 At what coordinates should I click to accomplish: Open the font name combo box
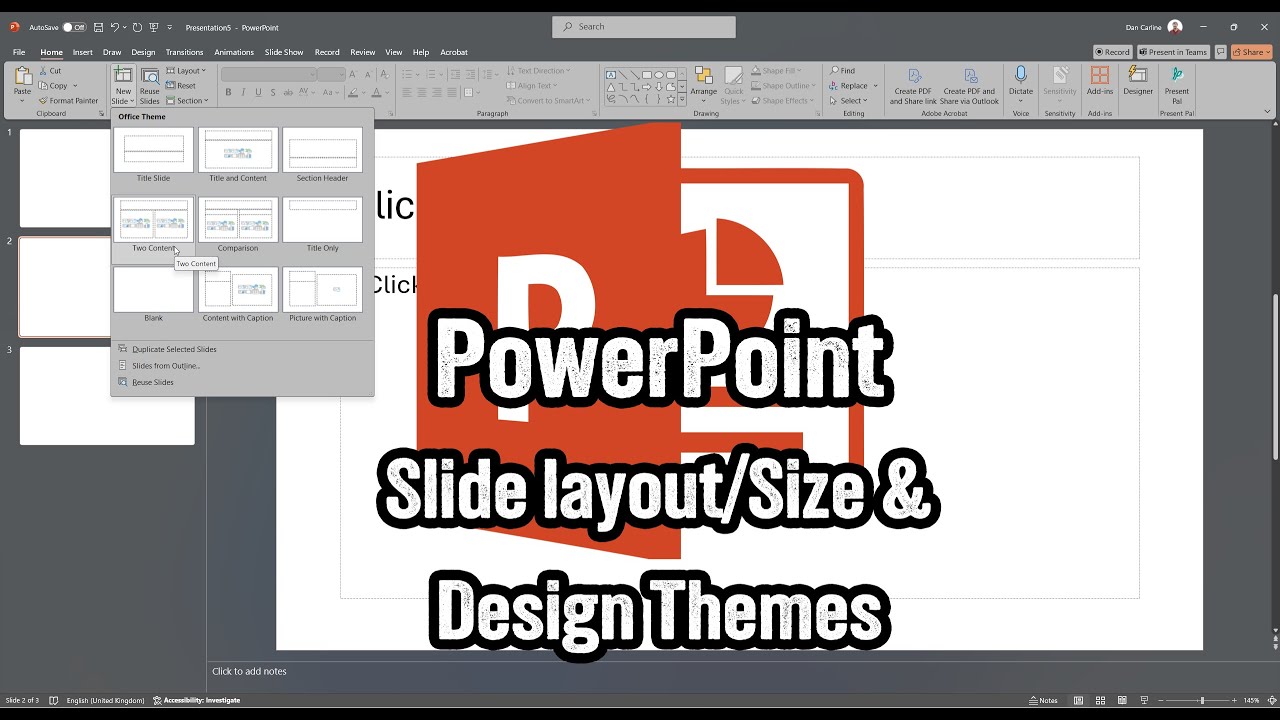click(x=269, y=75)
